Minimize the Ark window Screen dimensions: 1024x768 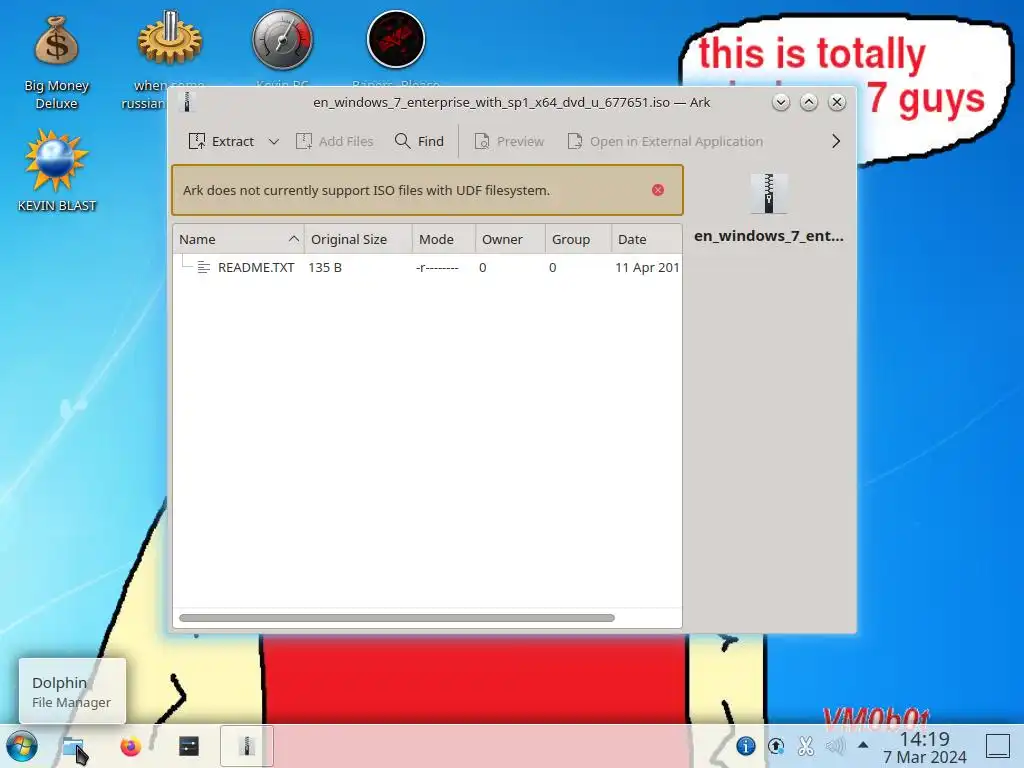tap(780, 102)
